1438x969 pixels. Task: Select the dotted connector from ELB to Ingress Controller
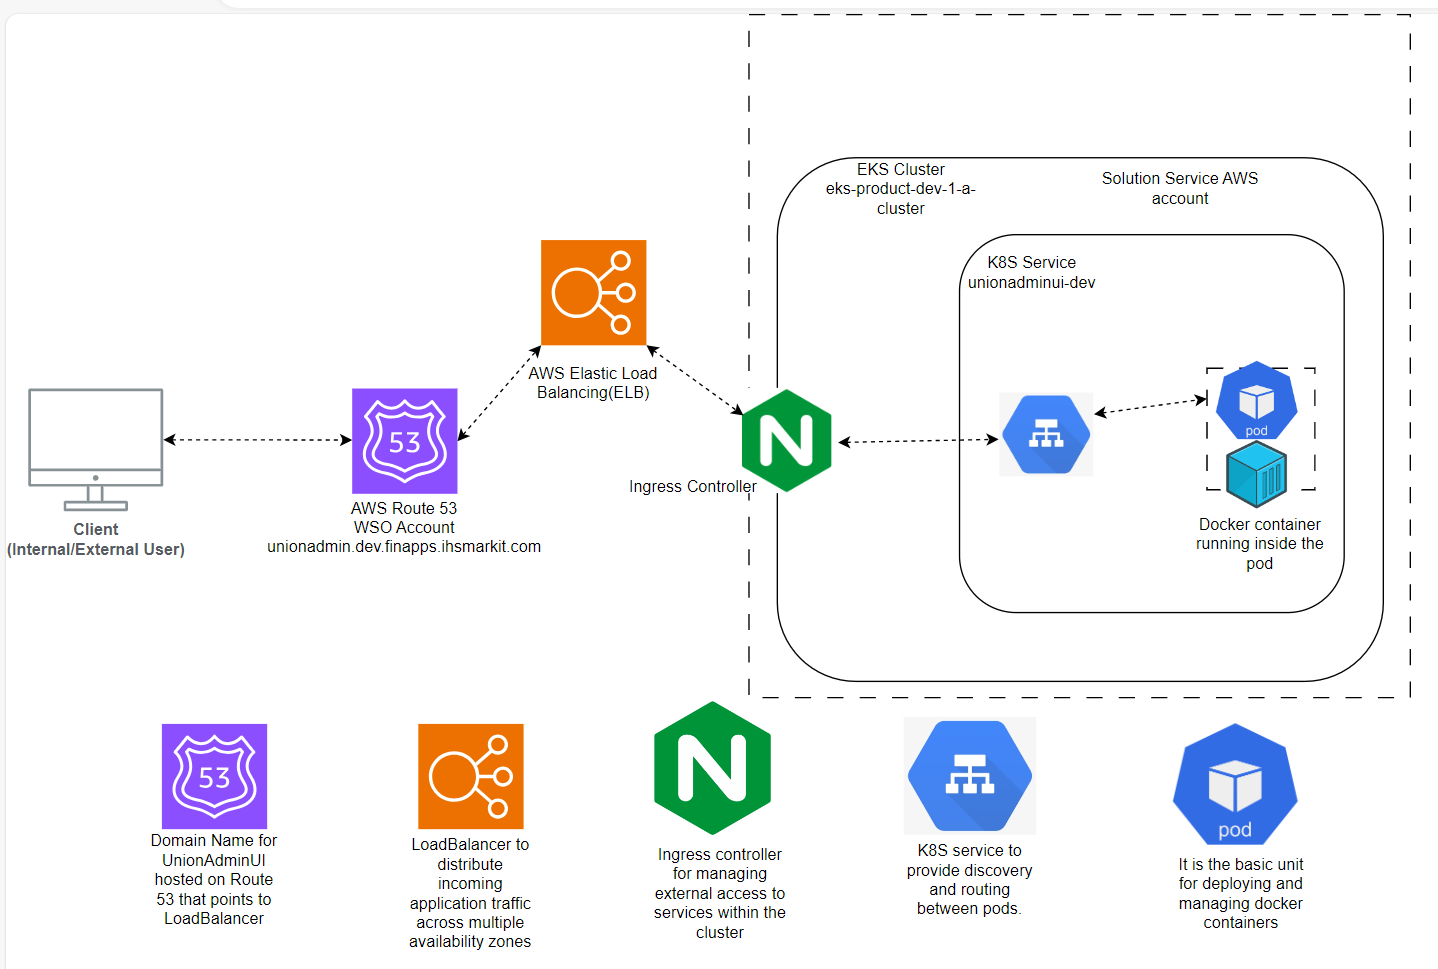(x=695, y=380)
